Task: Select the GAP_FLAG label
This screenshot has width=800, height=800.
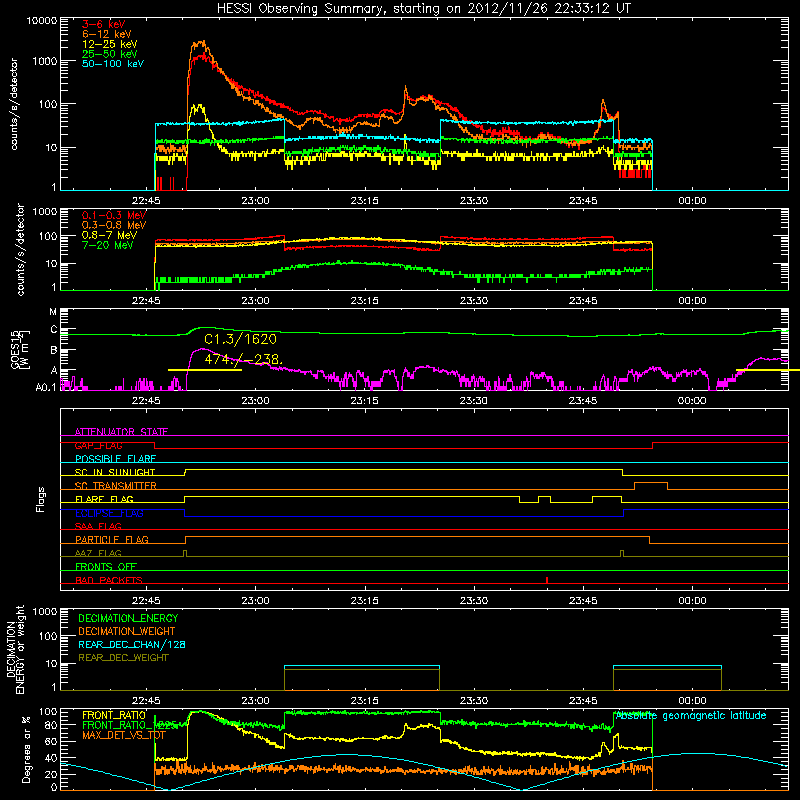Action: [x=98, y=445]
